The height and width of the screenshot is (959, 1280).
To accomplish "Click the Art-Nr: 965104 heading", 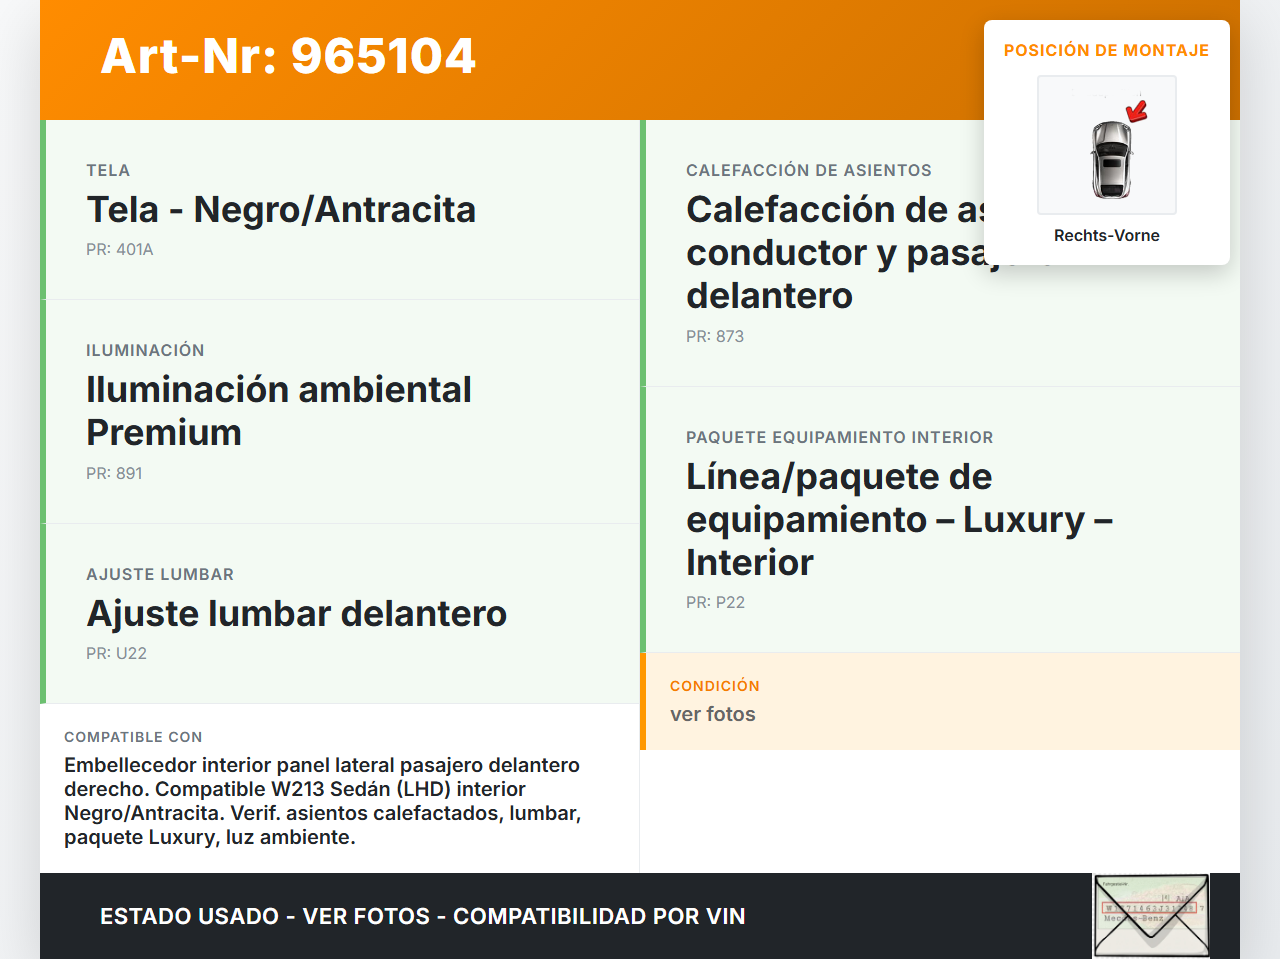I will click(x=288, y=56).
